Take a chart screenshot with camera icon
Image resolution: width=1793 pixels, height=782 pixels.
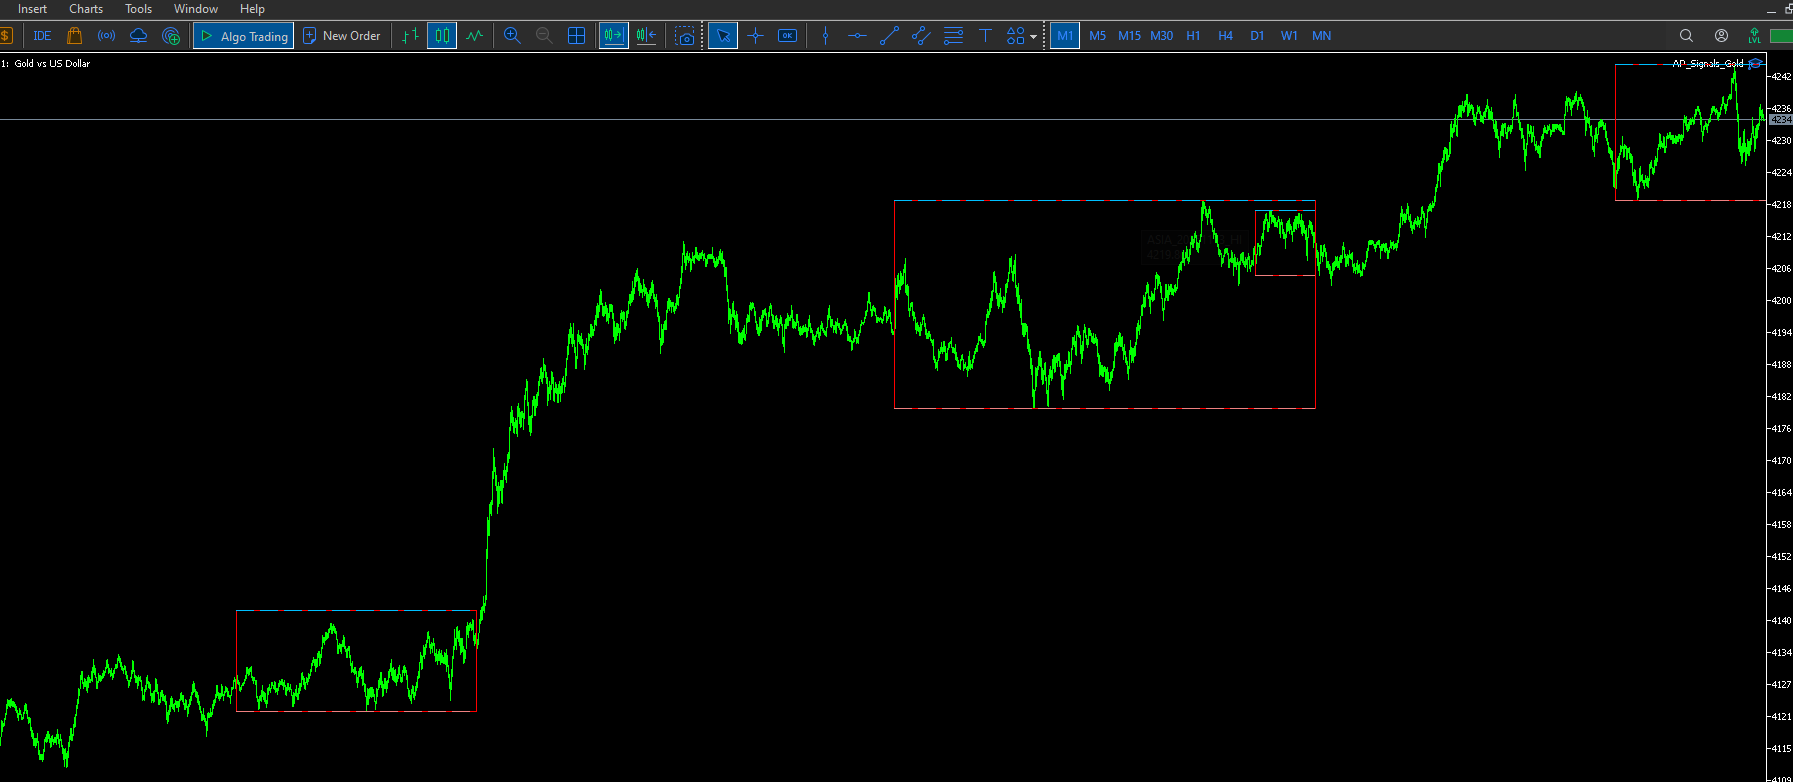pyautogui.click(x=685, y=36)
